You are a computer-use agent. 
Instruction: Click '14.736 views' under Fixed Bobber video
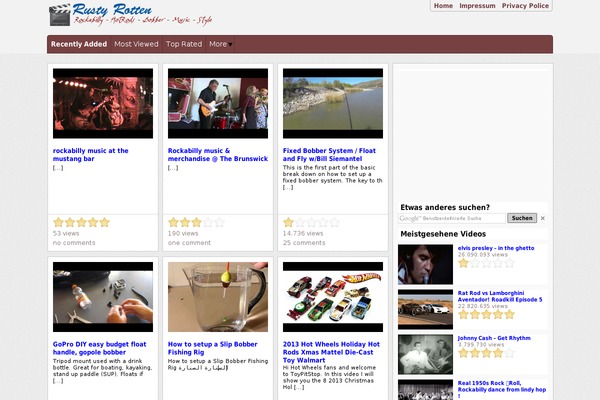pyautogui.click(x=303, y=233)
